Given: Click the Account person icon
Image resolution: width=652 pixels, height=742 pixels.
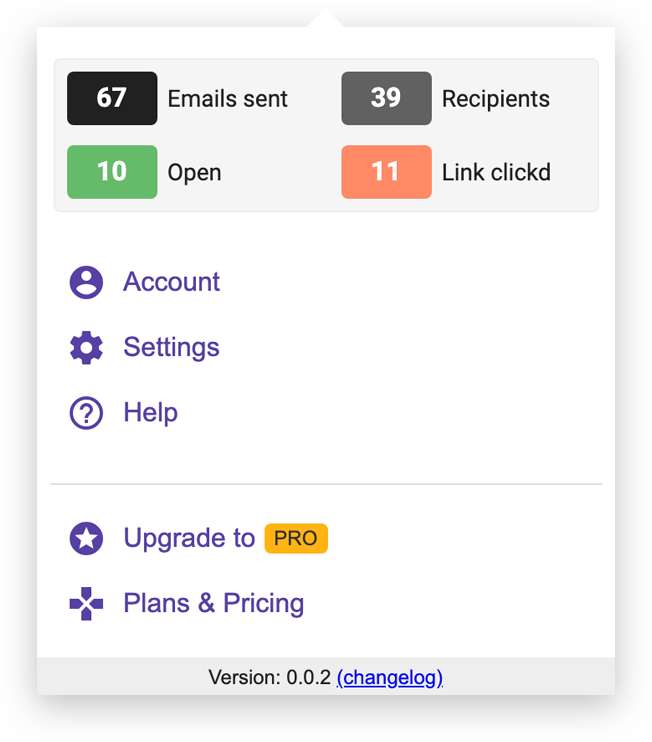Looking at the screenshot, I should point(86,282).
